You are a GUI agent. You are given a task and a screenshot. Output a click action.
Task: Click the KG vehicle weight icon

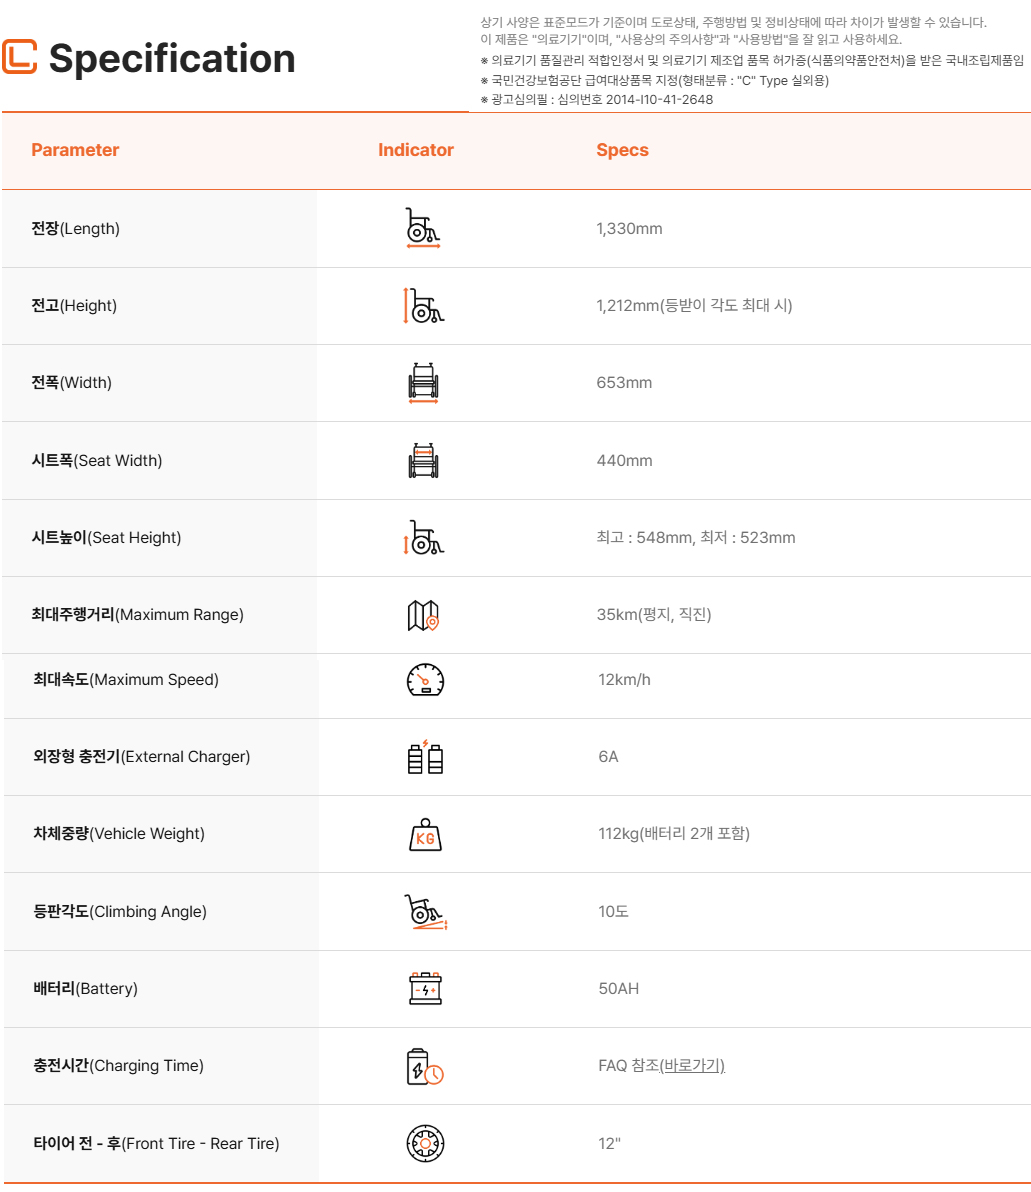coord(425,834)
